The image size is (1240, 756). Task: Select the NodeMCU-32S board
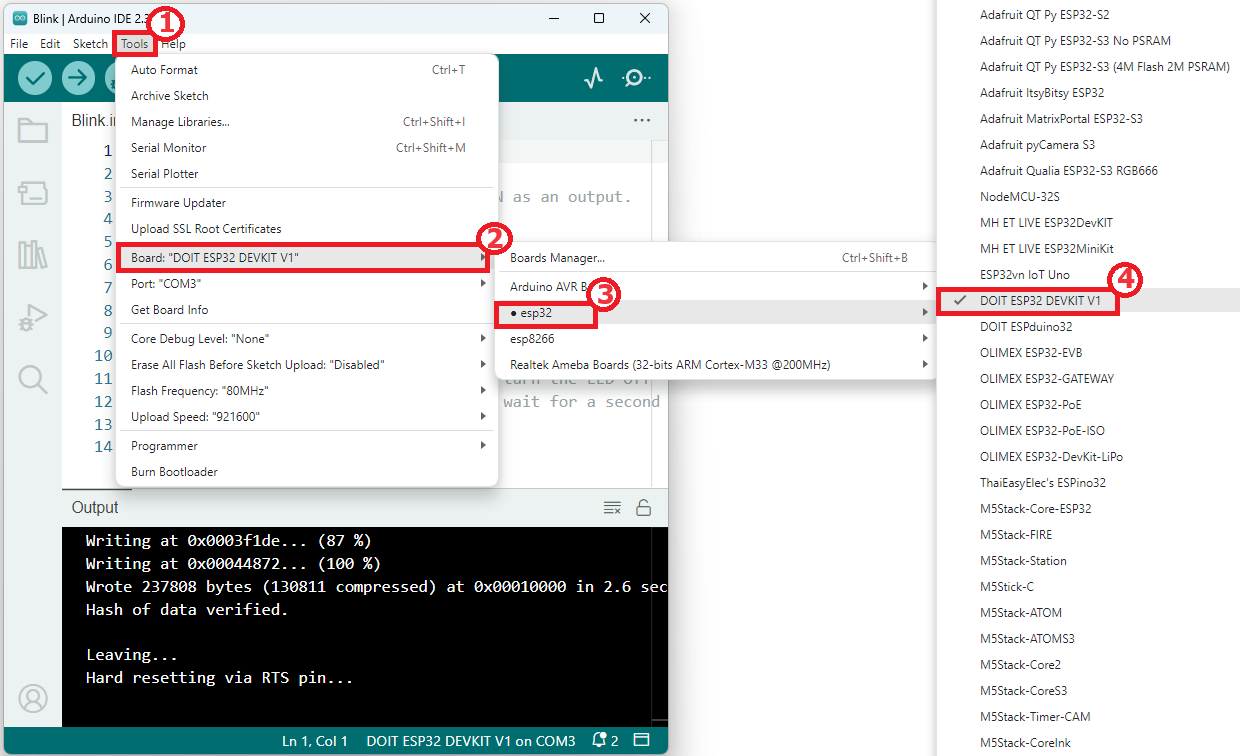(1019, 196)
